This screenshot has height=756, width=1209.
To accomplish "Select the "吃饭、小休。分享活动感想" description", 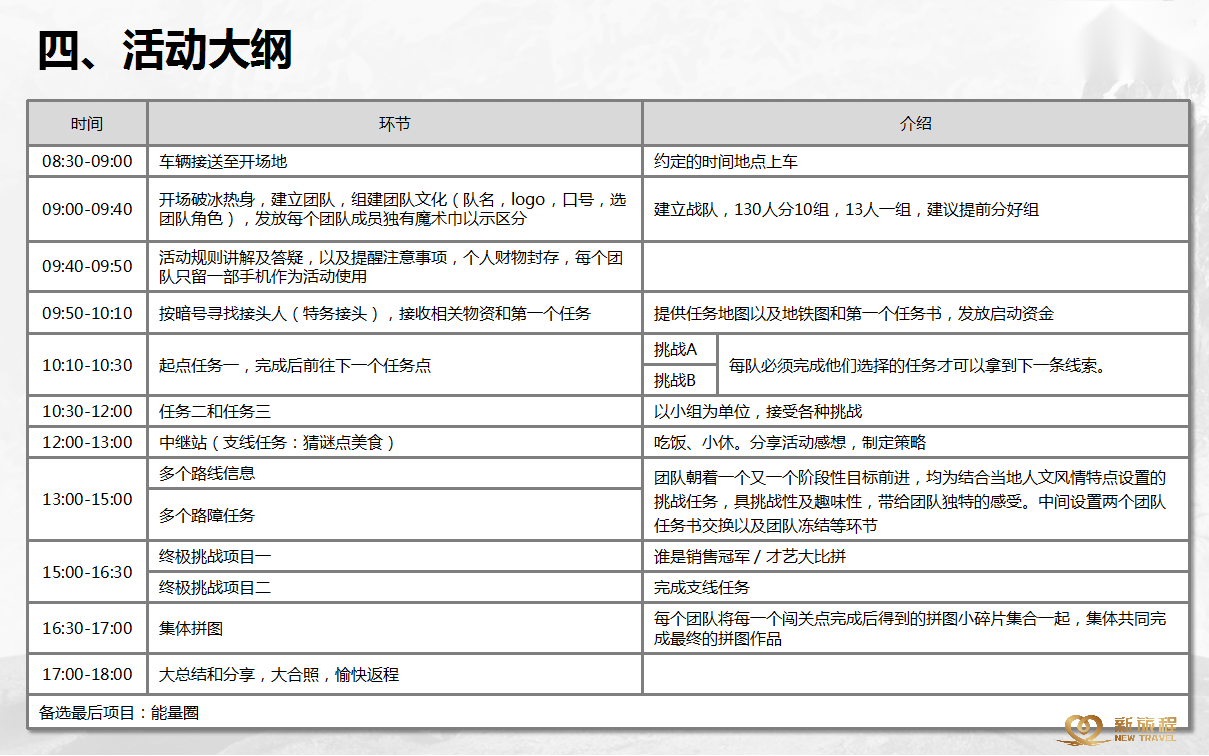I will coord(916,442).
